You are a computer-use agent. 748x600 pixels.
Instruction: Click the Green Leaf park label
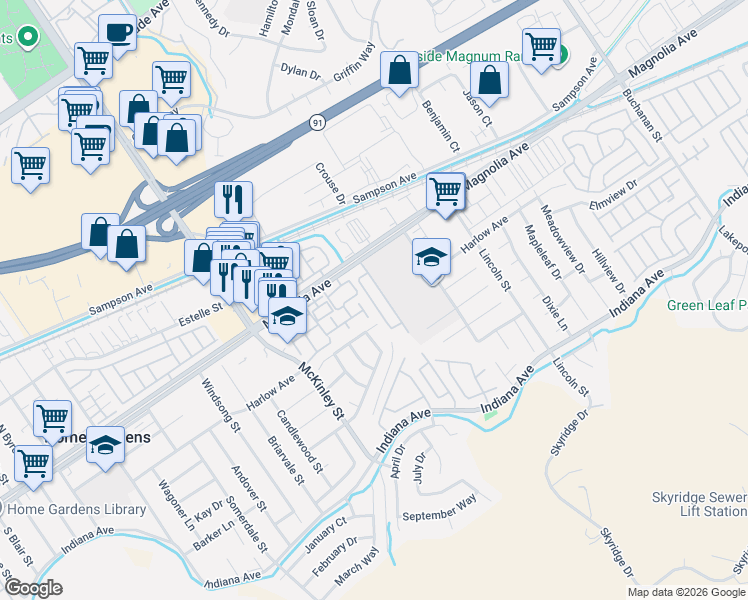(707, 305)
